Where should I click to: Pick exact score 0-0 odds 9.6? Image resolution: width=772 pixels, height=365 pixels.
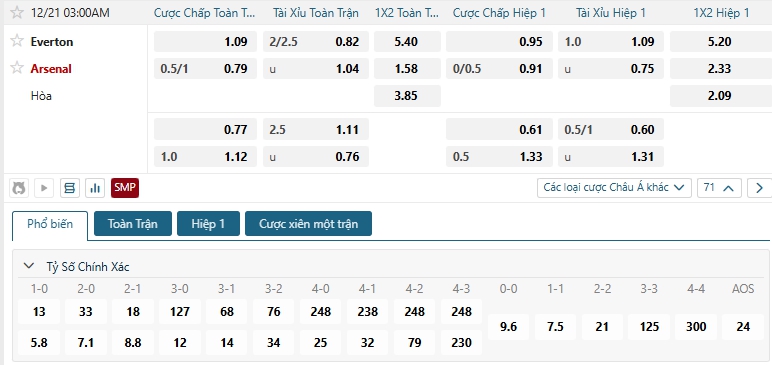tap(508, 327)
